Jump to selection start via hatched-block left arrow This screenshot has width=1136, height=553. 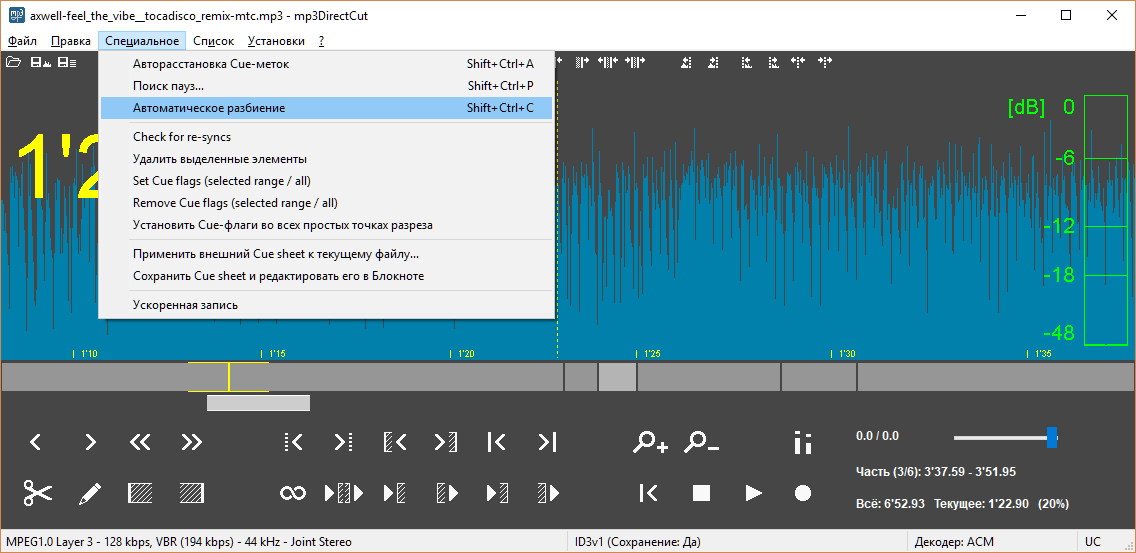(394, 441)
